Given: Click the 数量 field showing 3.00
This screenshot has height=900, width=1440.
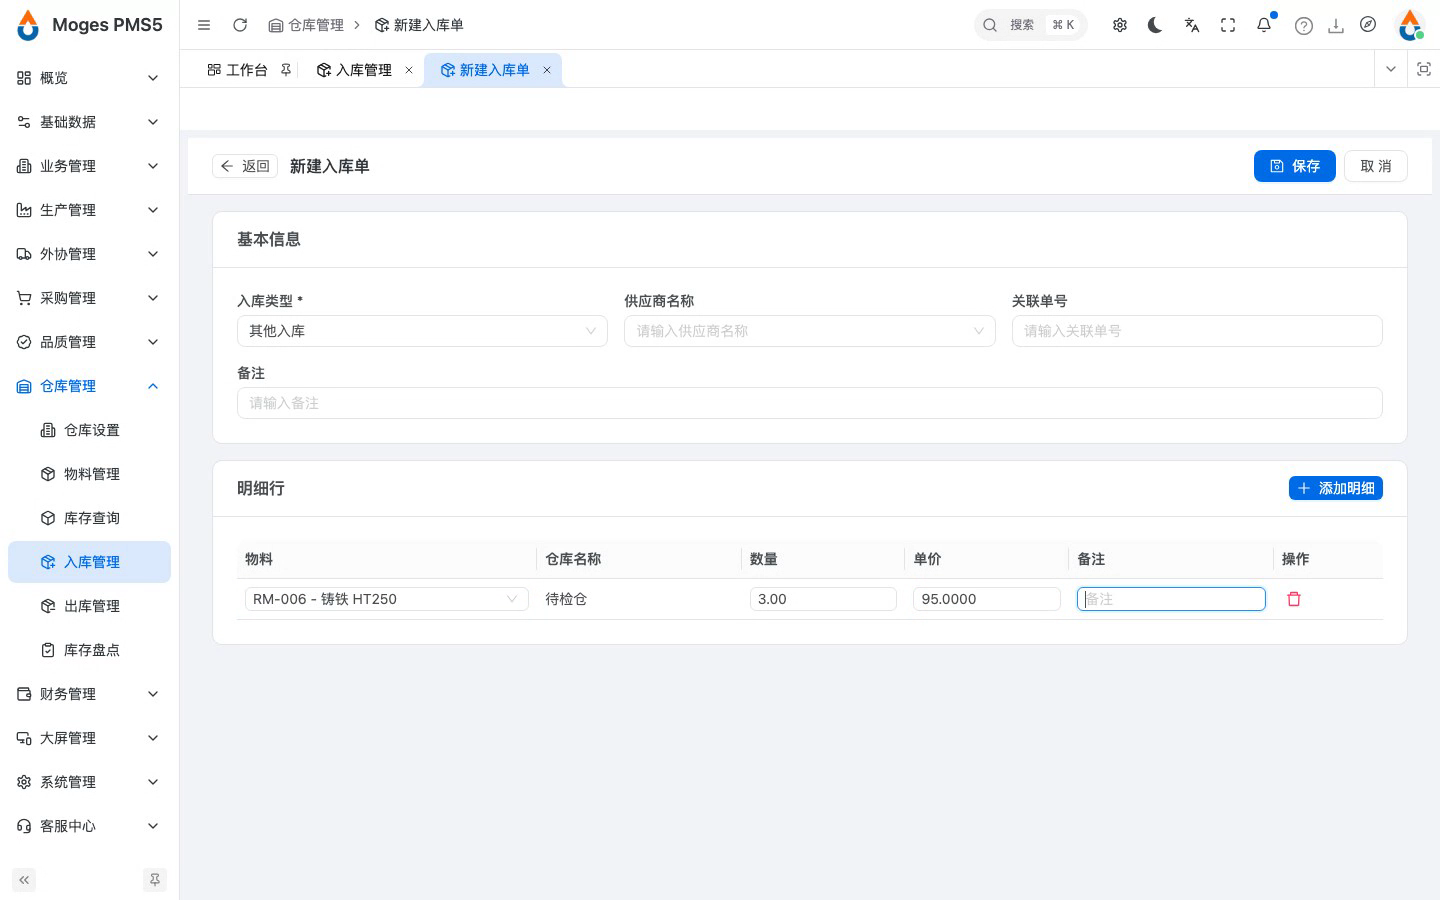Looking at the screenshot, I should pos(823,599).
